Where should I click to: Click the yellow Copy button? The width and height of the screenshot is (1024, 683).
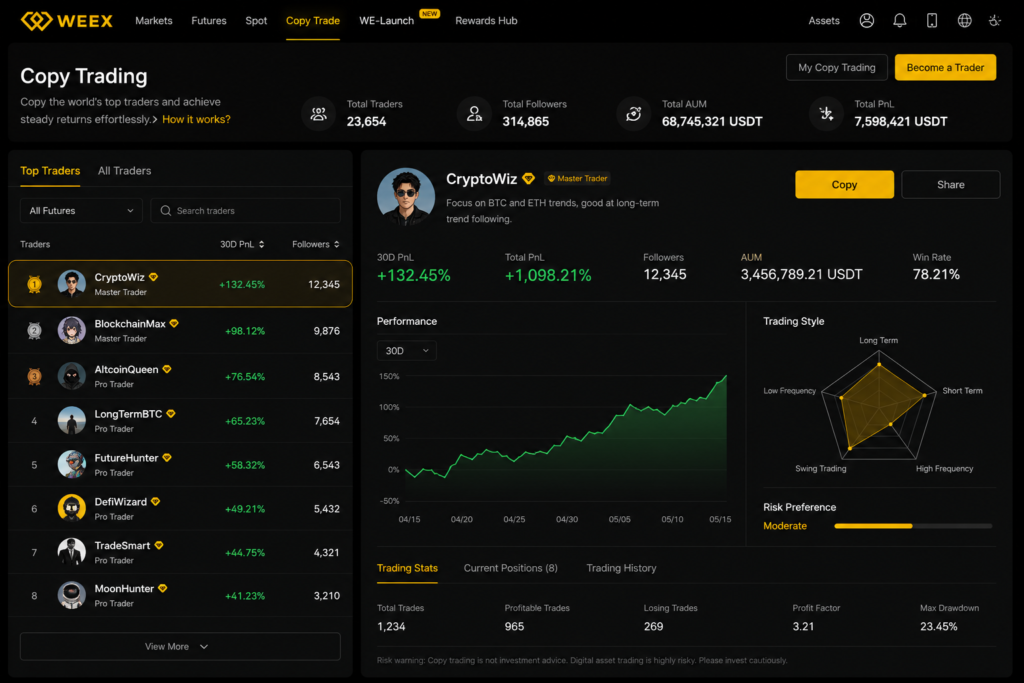[x=844, y=185]
